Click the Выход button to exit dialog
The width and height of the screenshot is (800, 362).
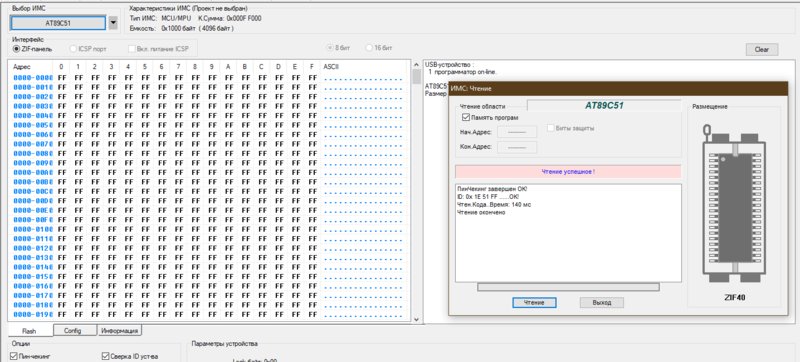tap(602, 302)
